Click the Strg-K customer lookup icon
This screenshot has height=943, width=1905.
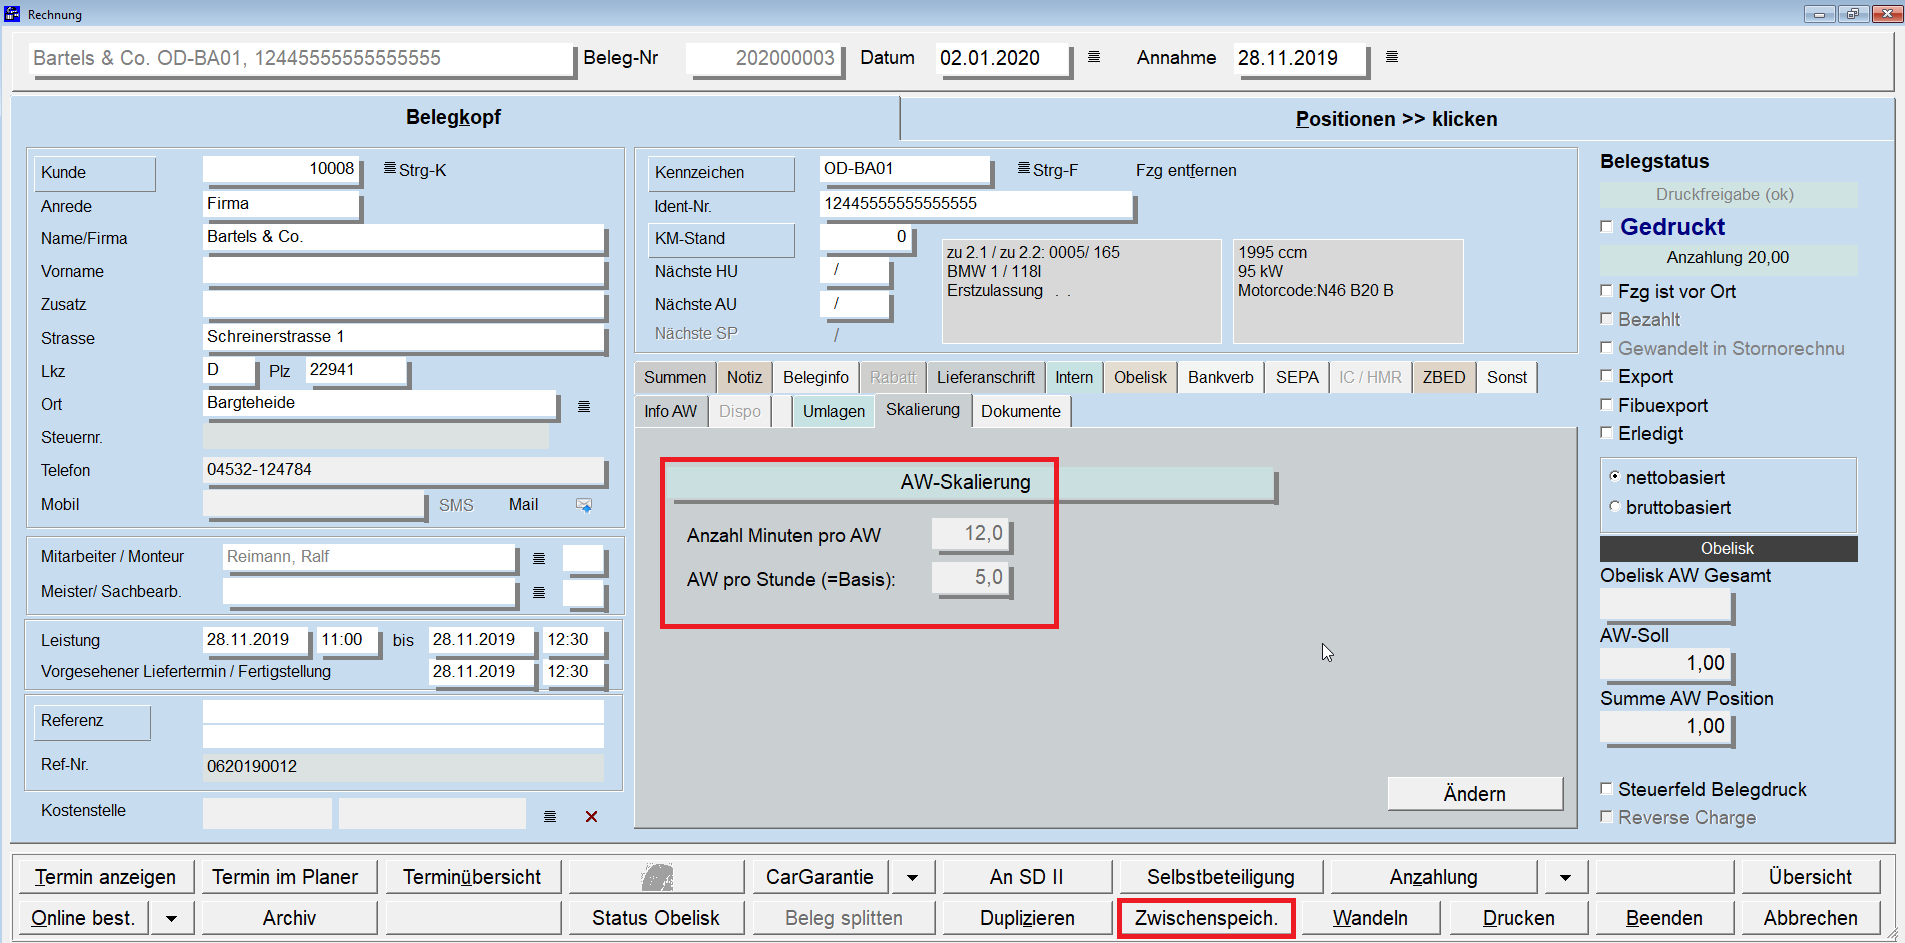tap(390, 169)
